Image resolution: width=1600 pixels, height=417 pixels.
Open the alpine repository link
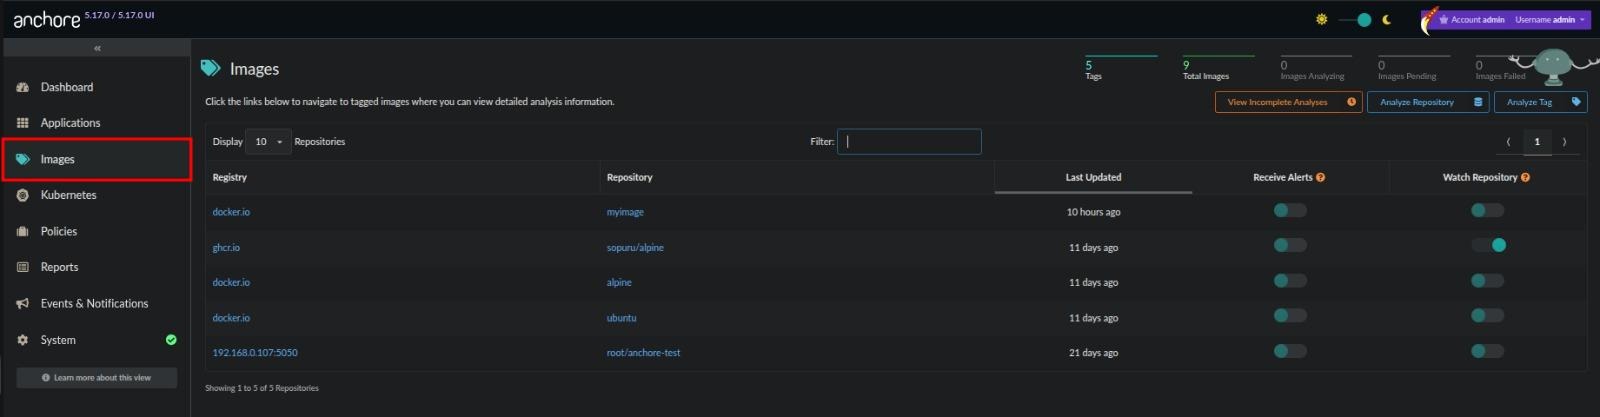tap(619, 283)
